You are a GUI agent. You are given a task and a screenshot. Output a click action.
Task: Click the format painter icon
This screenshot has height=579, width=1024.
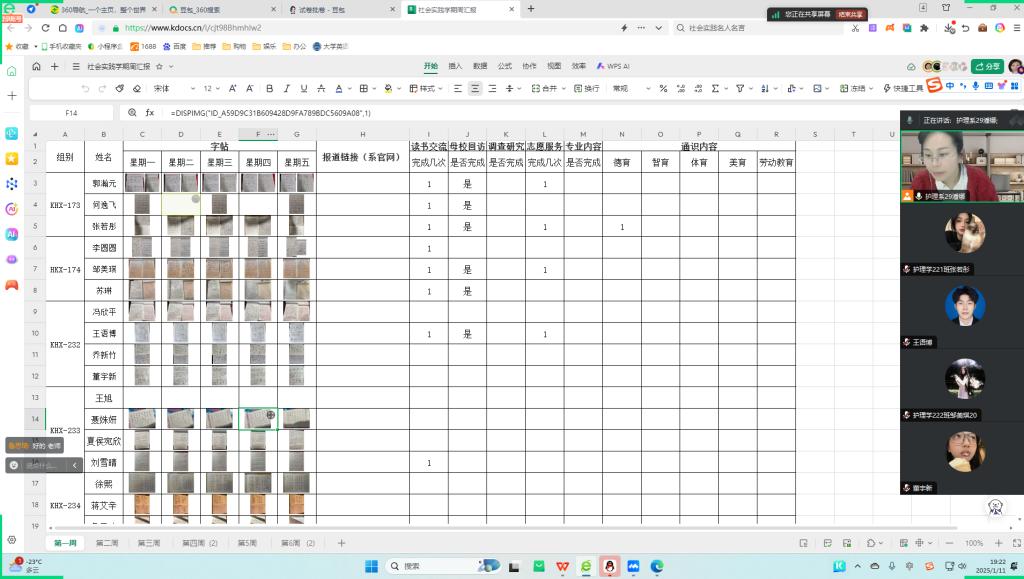coord(119,88)
